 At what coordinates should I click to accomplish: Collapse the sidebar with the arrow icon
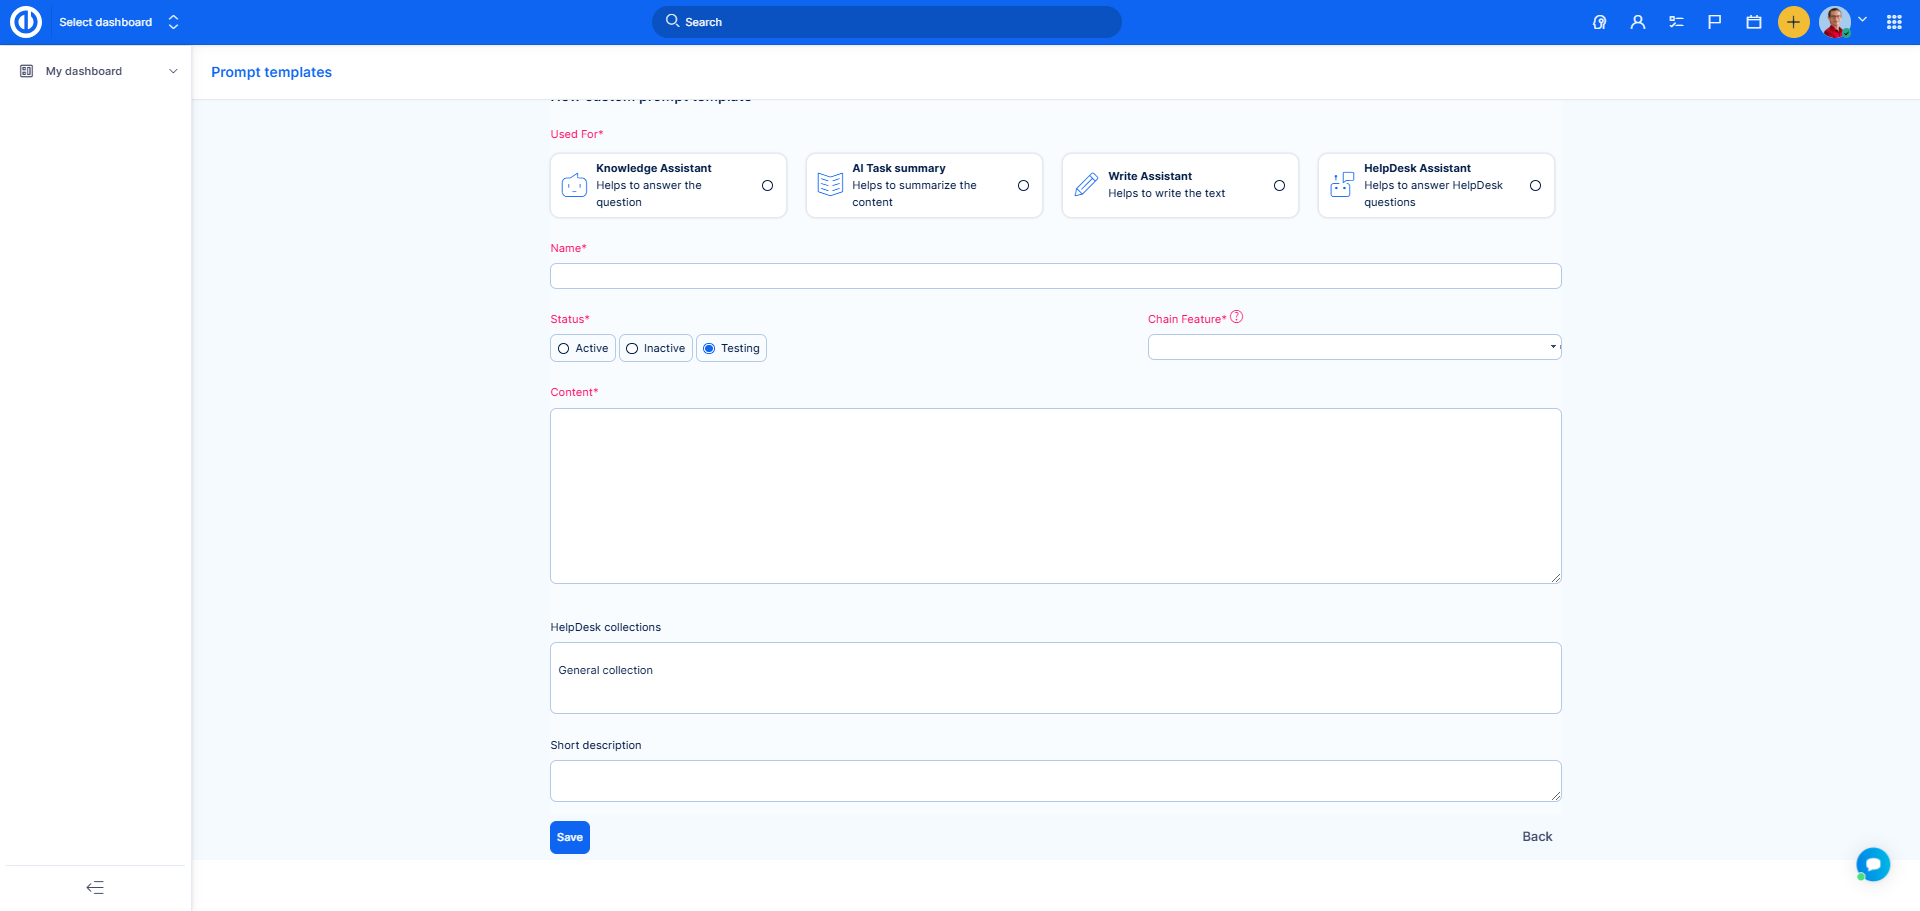[95, 887]
